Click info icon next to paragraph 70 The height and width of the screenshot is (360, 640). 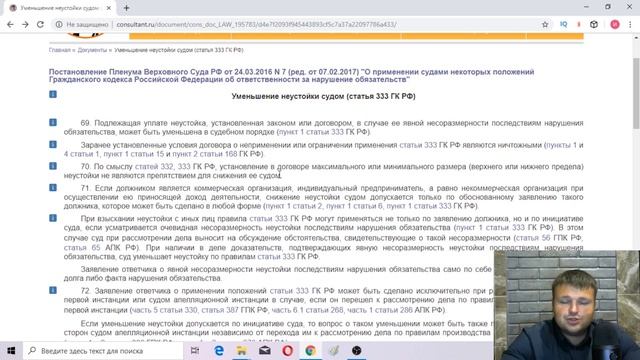[x=53, y=166]
